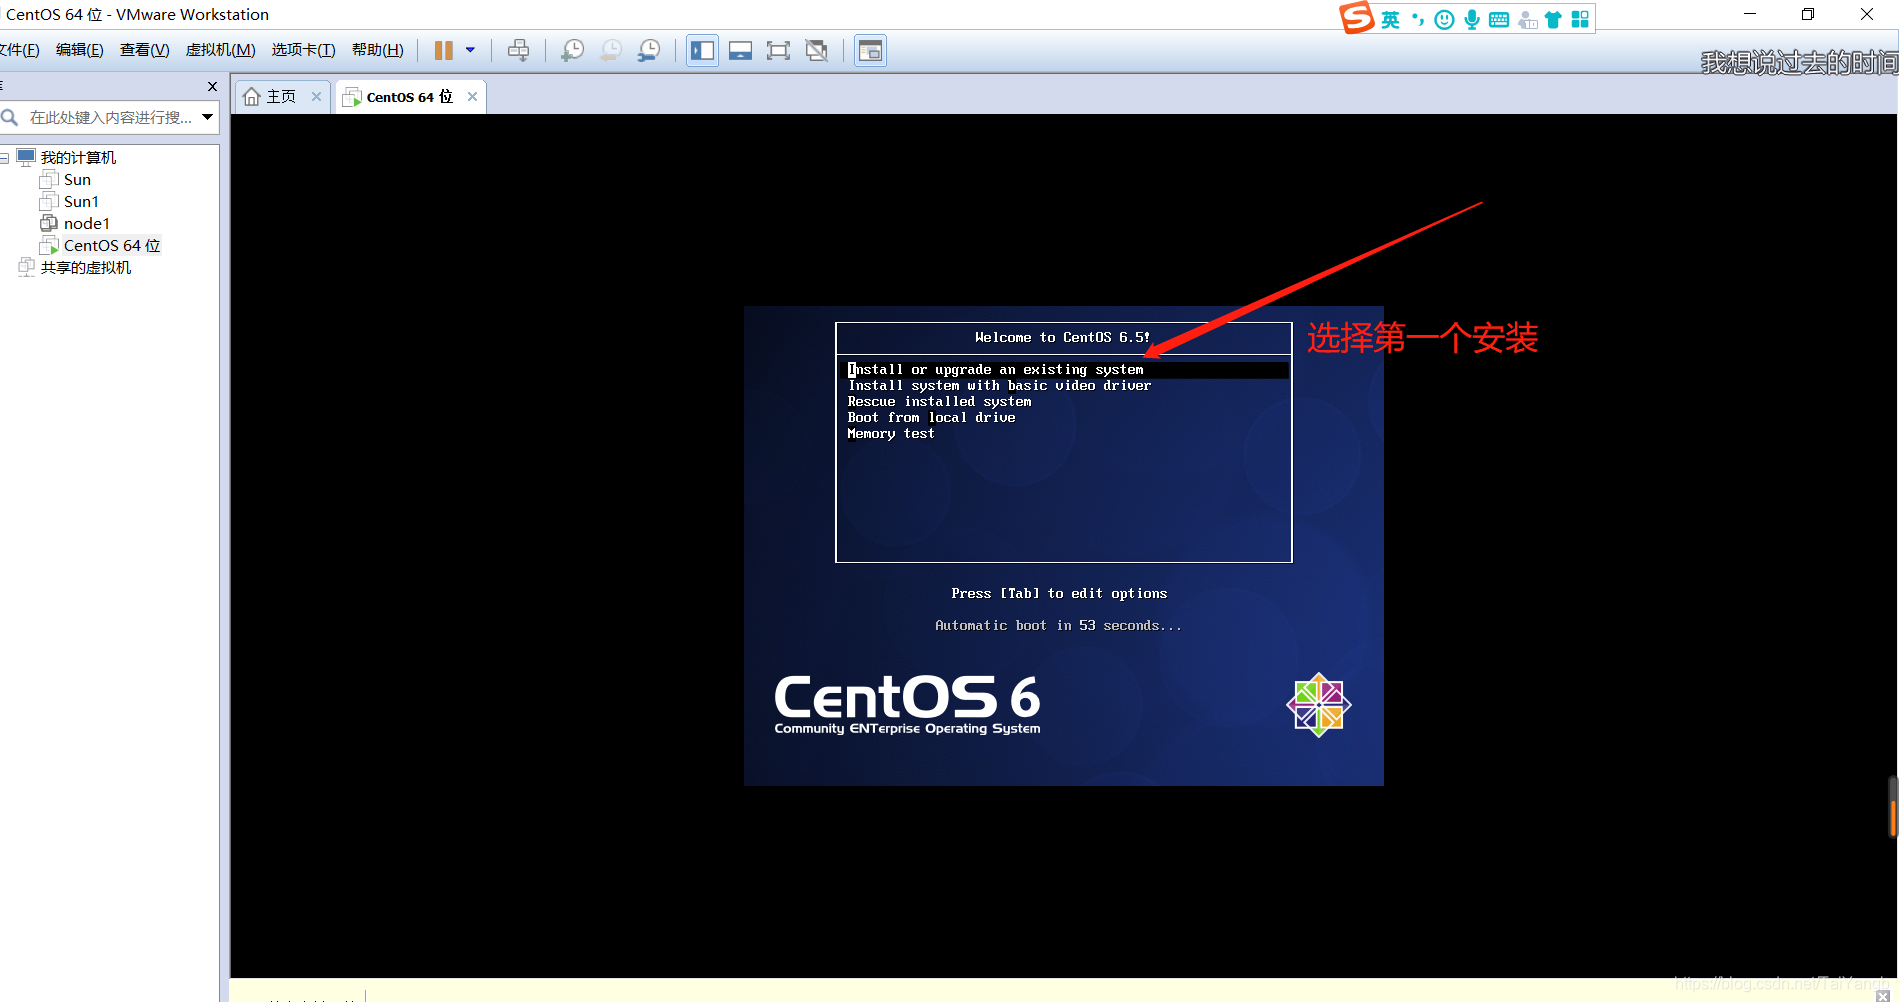
Task: Close the CentOS 64 位 tab
Action: pos(472,97)
